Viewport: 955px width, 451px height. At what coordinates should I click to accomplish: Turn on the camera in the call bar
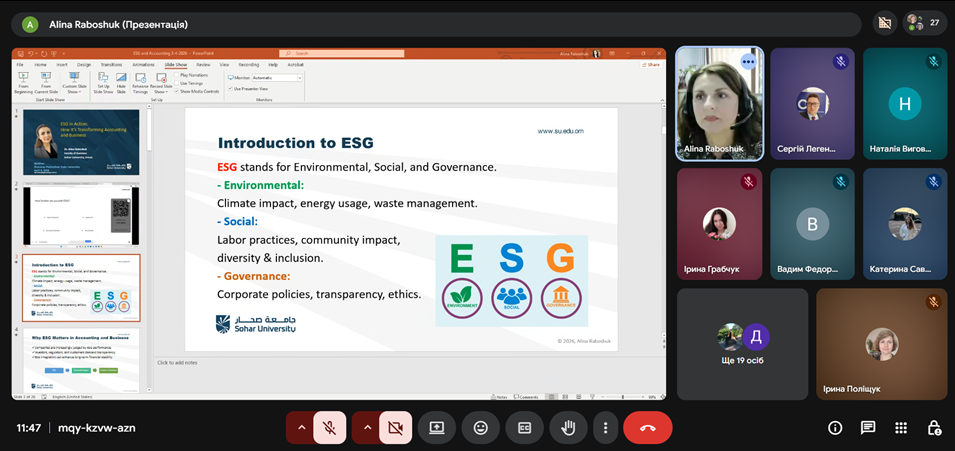pos(395,428)
